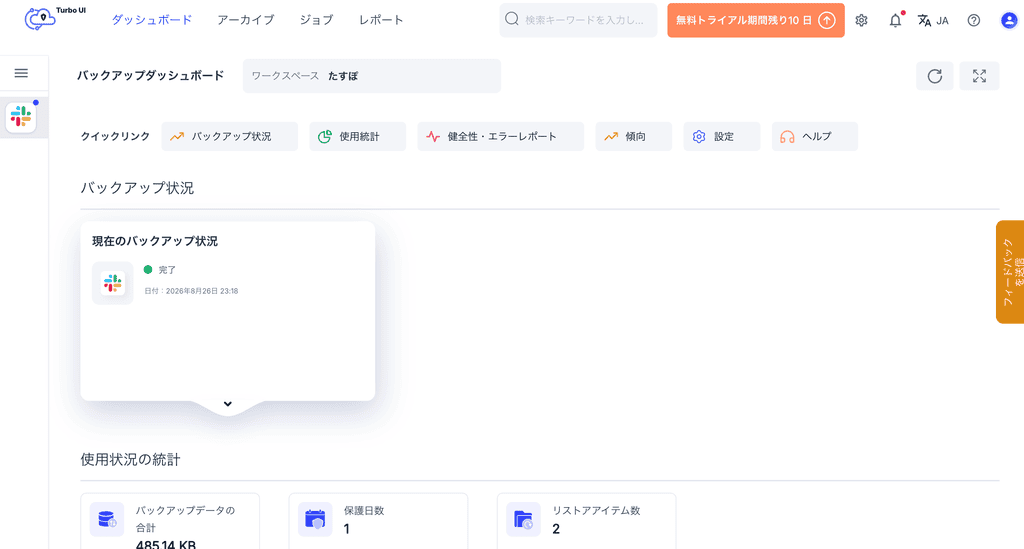Click the search magnifier icon

point(512,19)
